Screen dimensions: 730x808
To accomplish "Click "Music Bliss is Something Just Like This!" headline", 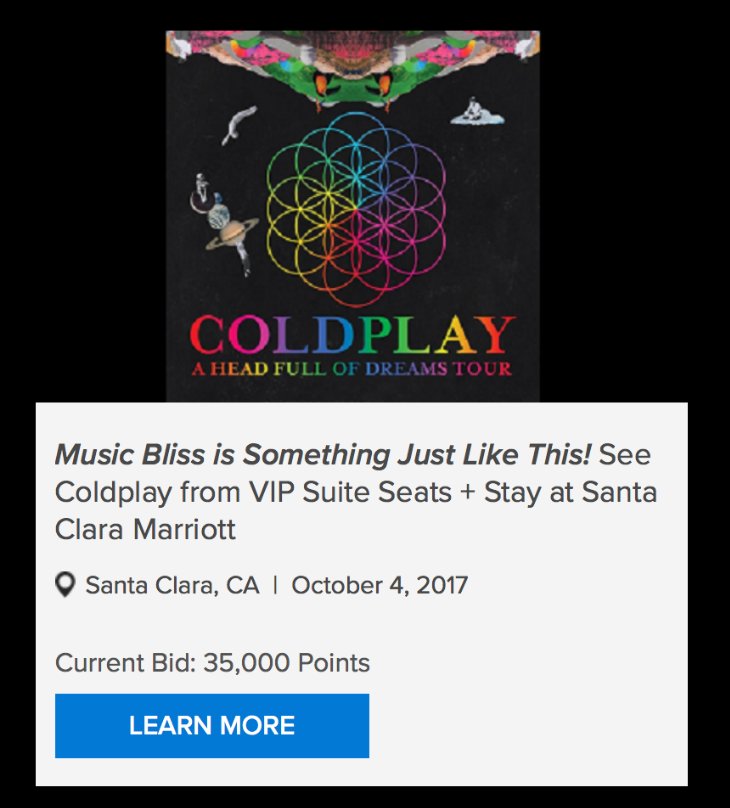I will pyautogui.click(x=322, y=456).
